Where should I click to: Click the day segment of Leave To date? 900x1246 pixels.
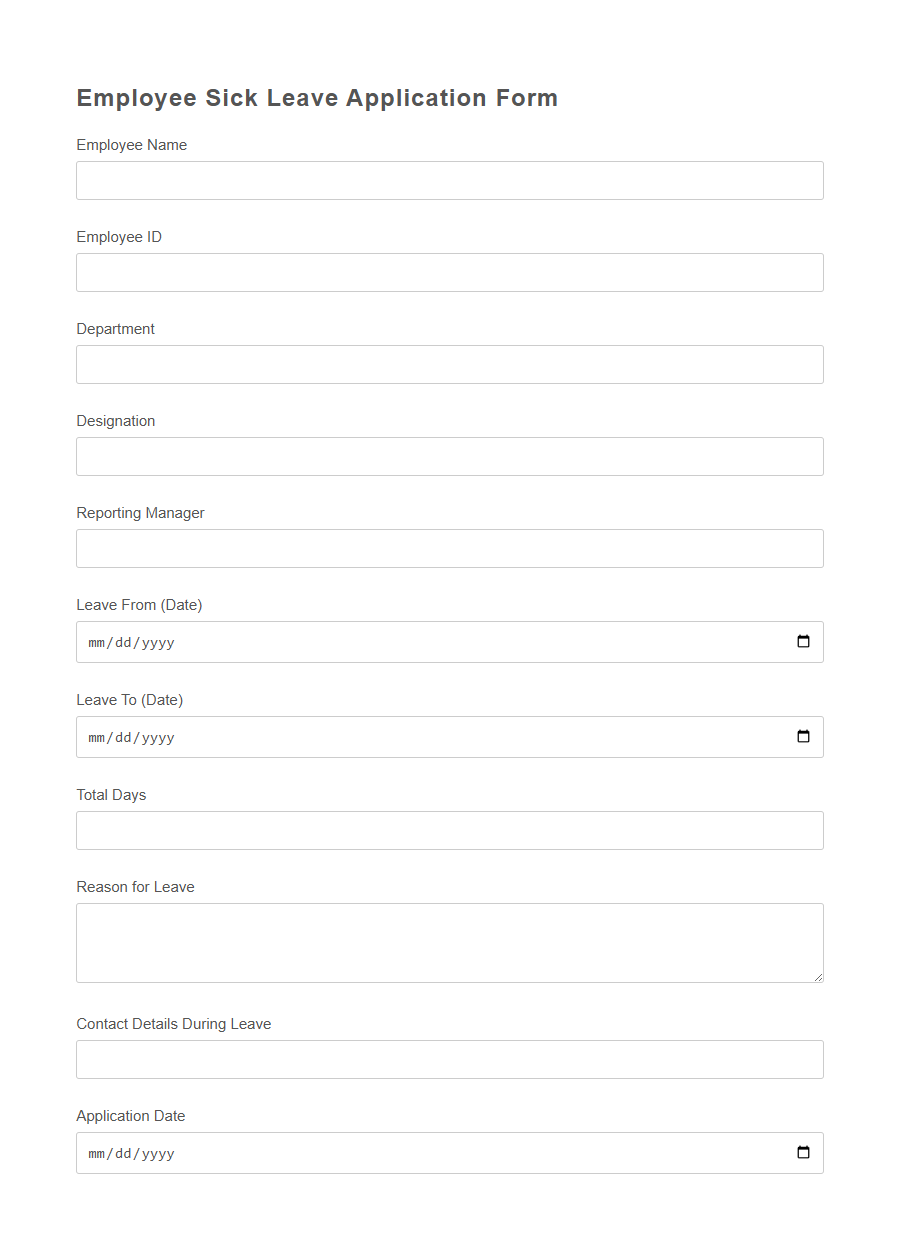(121, 737)
